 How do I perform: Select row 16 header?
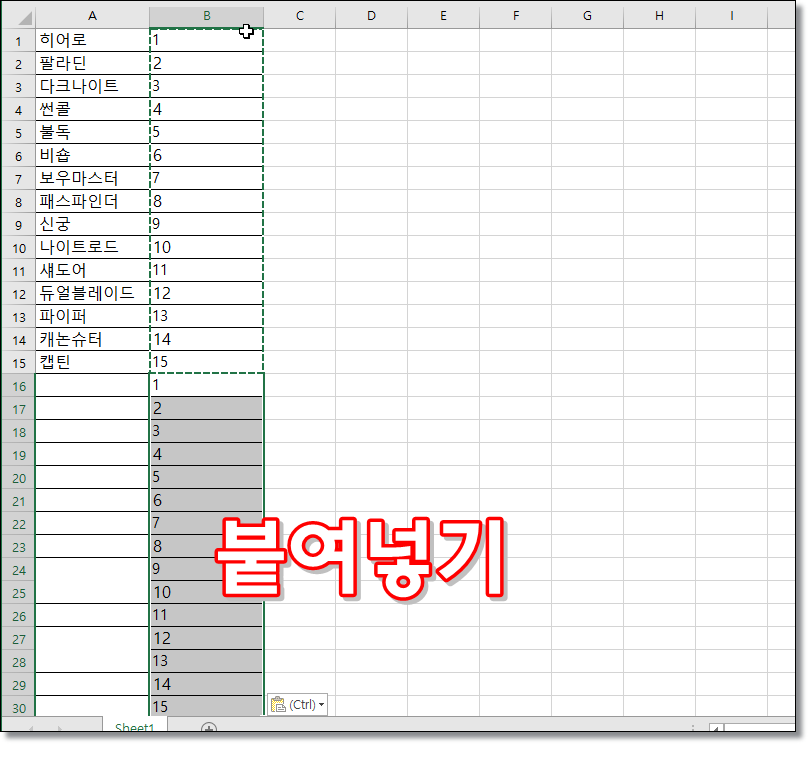pos(19,385)
